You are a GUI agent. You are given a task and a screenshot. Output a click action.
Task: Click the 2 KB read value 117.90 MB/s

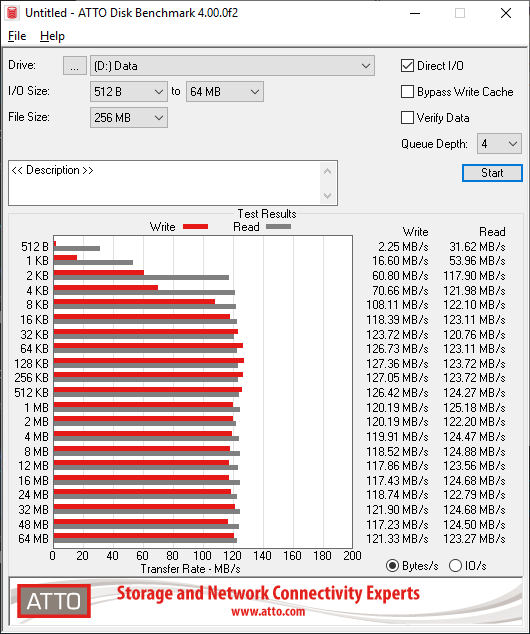[x=474, y=276]
